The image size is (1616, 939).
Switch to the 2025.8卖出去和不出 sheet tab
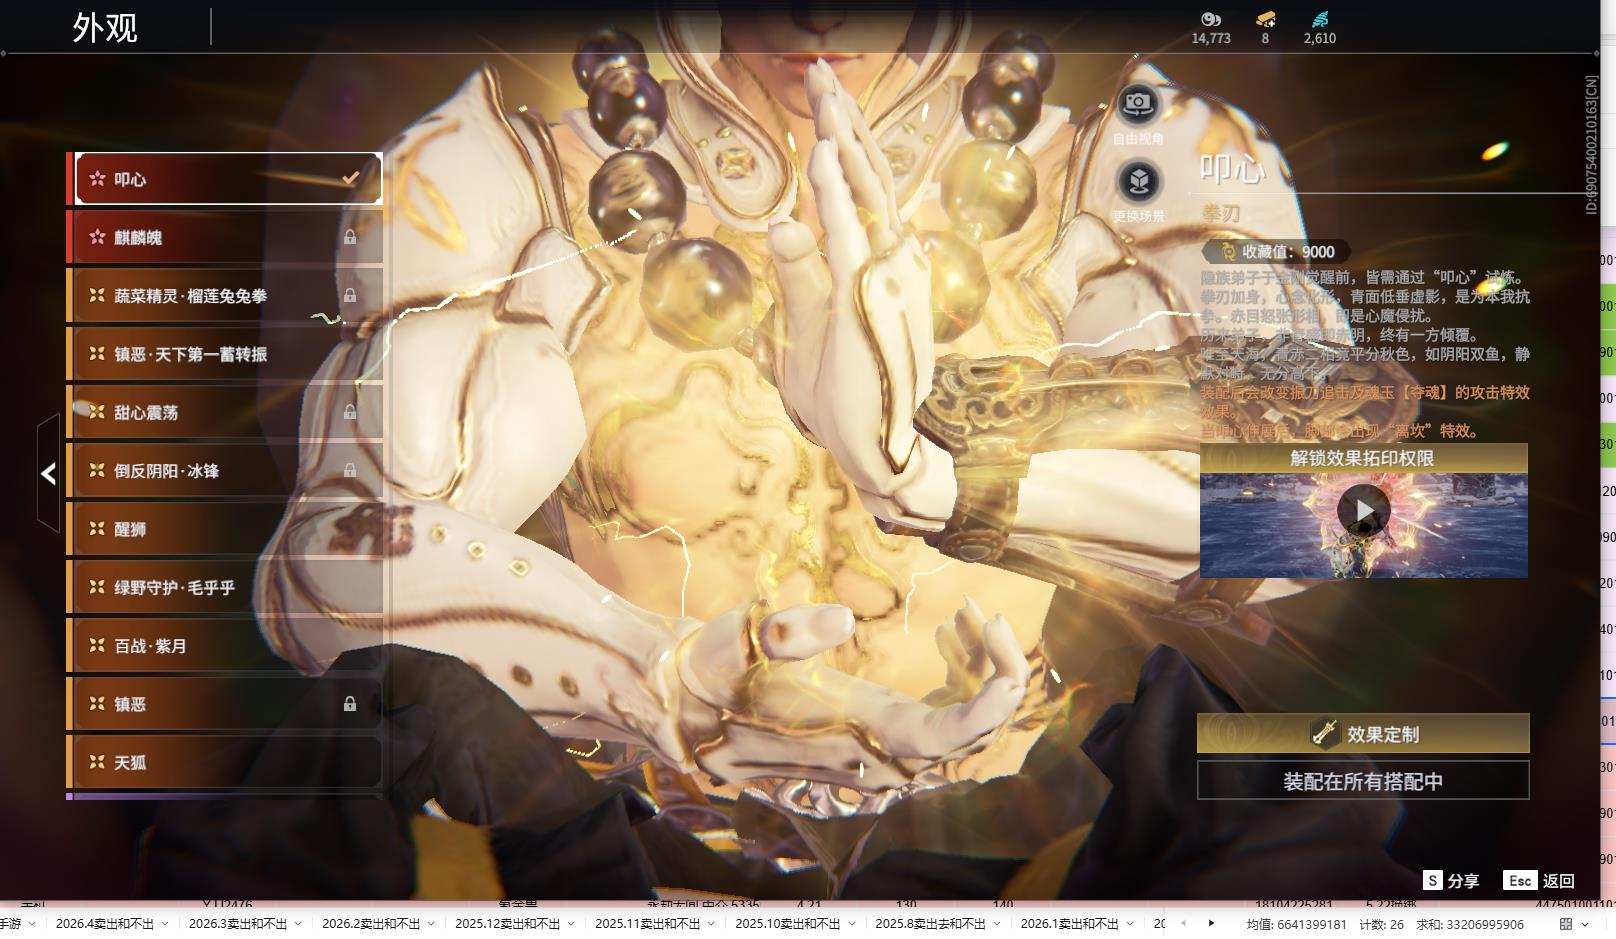click(930, 924)
